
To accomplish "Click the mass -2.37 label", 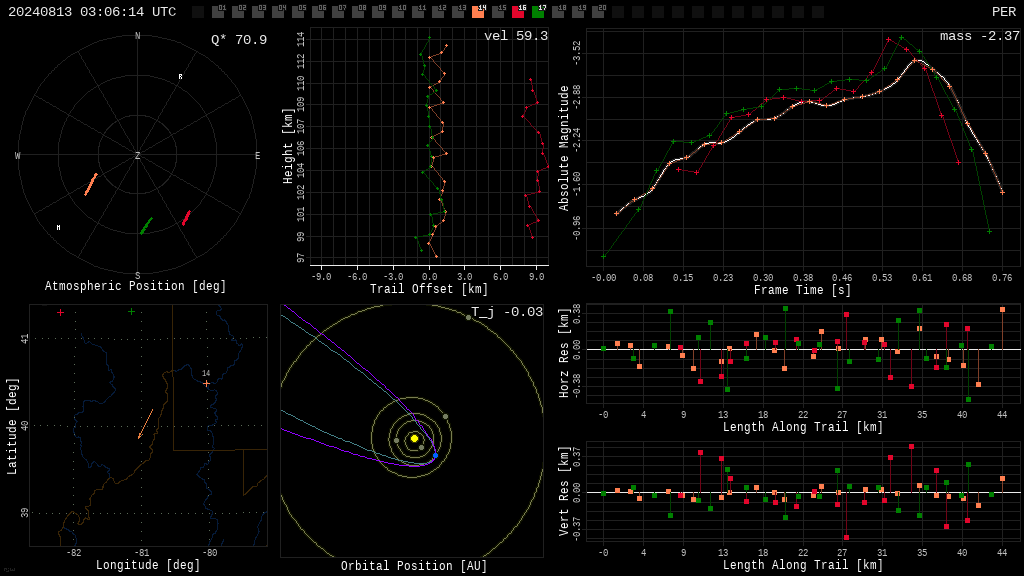I will (980, 36).
